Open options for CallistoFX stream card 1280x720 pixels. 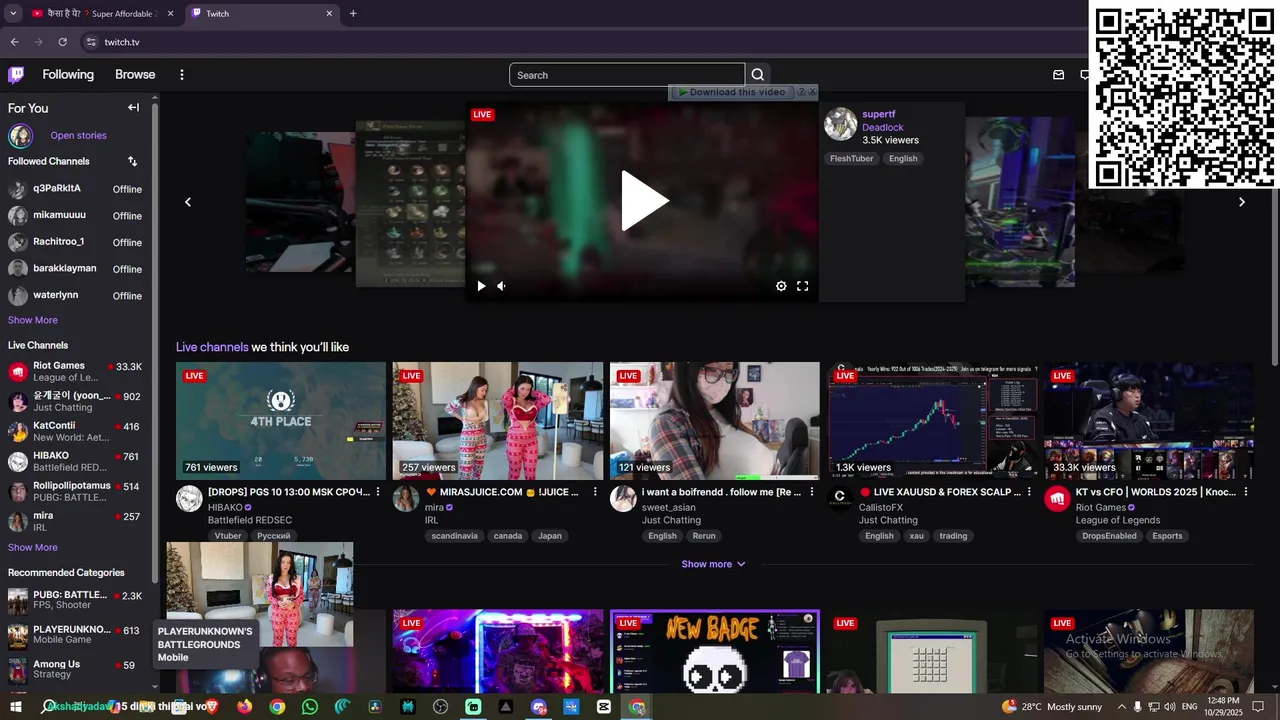coord(1029,492)
